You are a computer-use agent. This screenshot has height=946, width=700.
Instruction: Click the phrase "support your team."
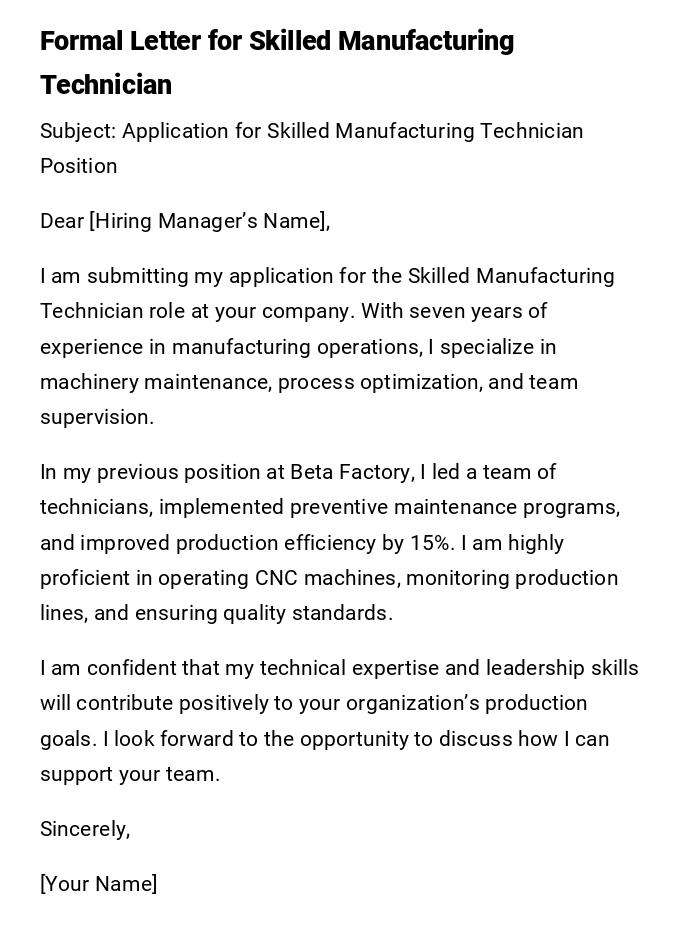tap(130, 774)
